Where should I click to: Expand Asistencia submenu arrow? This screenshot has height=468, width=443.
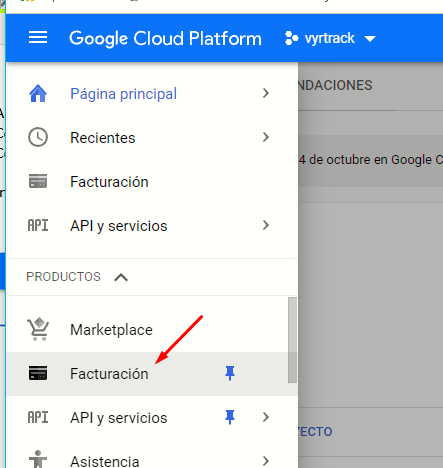[266, 461]
